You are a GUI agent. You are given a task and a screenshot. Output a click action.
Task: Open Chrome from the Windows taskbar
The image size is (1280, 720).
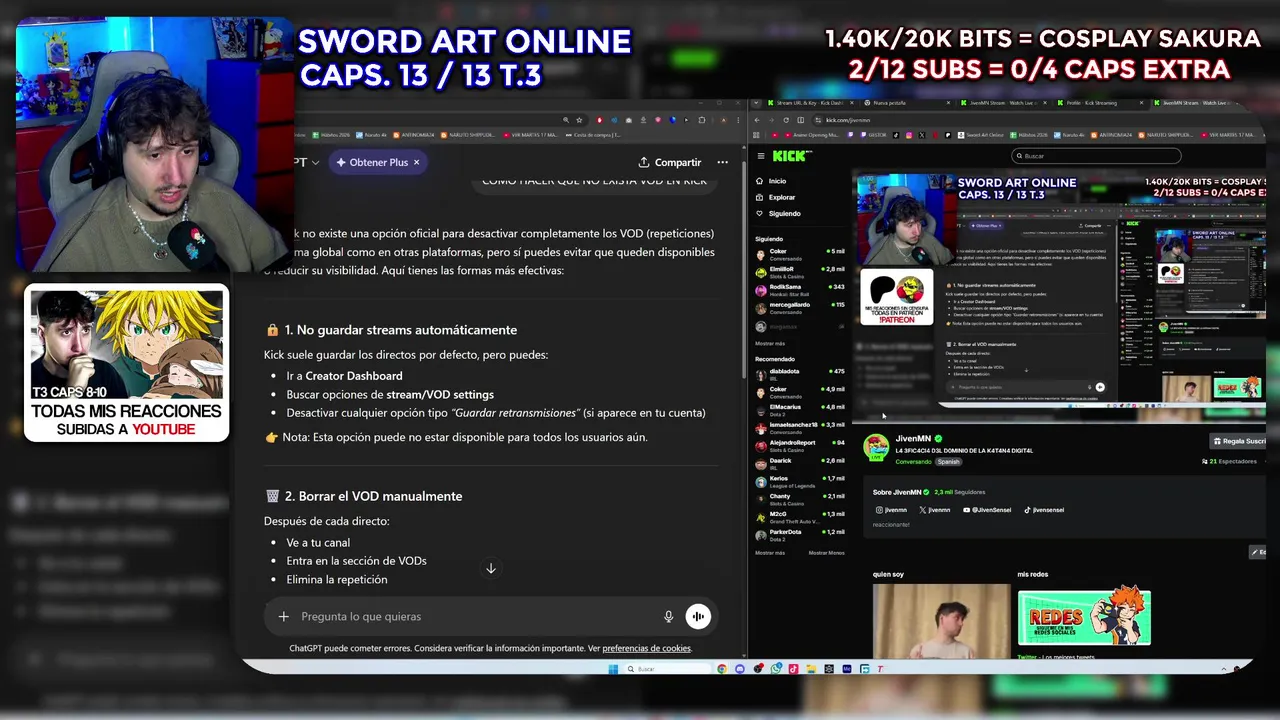tap(722, 669)
